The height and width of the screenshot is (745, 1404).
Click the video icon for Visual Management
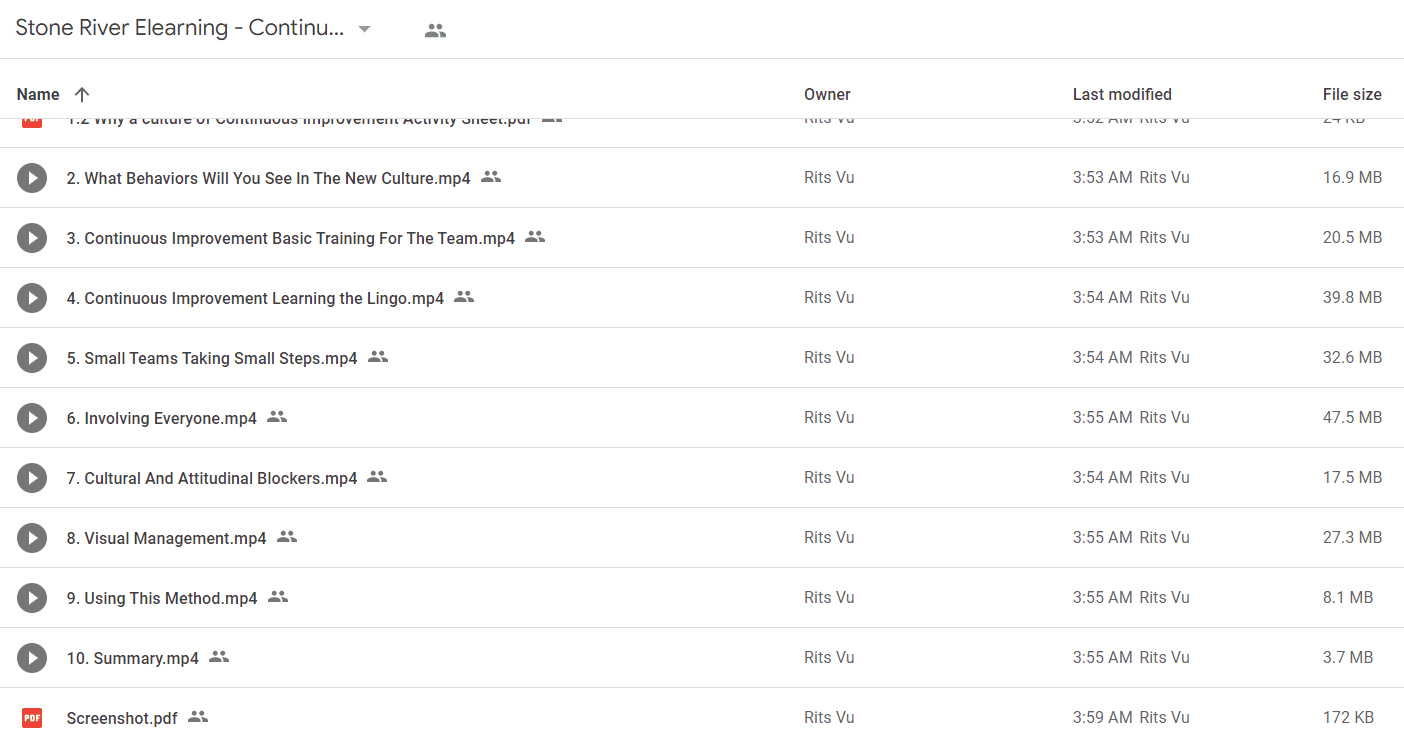click(32, 538)
